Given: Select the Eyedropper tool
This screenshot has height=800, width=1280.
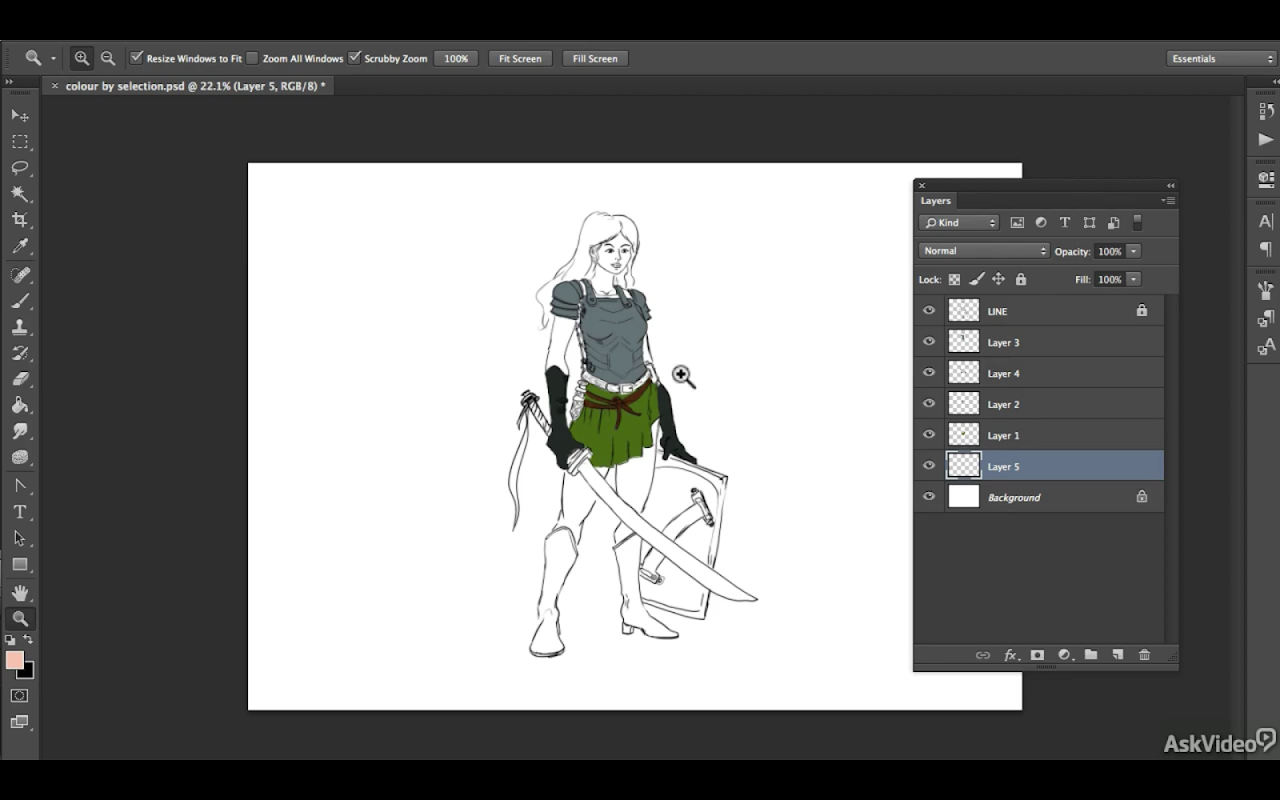Looking at the screenshot, I should pos(20,246).
